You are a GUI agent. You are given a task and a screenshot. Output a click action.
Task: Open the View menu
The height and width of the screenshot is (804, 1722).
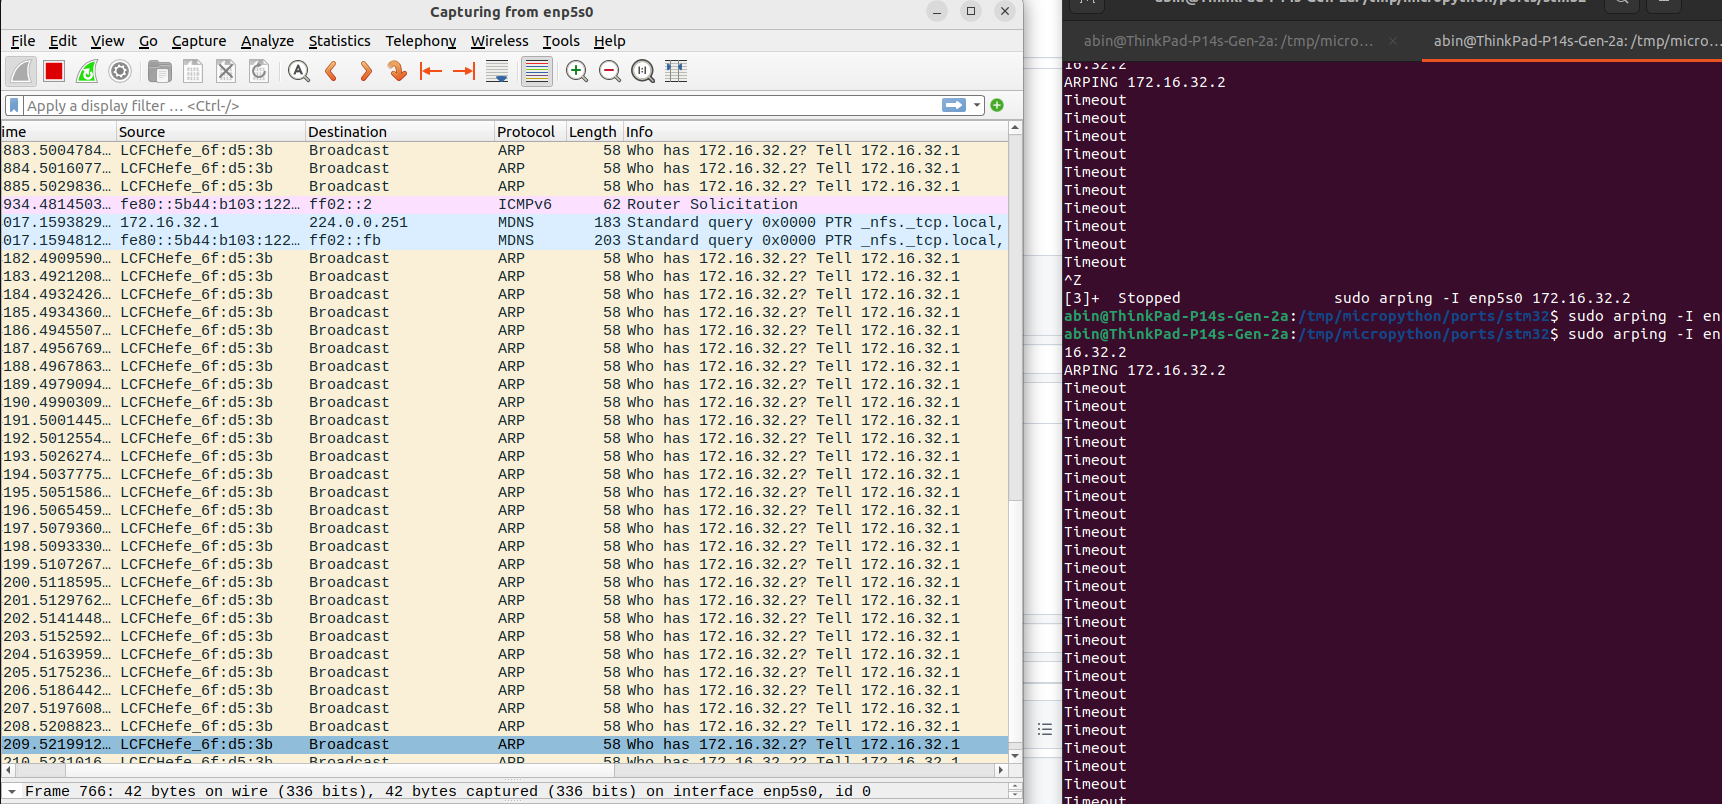[x=107, y=41]
